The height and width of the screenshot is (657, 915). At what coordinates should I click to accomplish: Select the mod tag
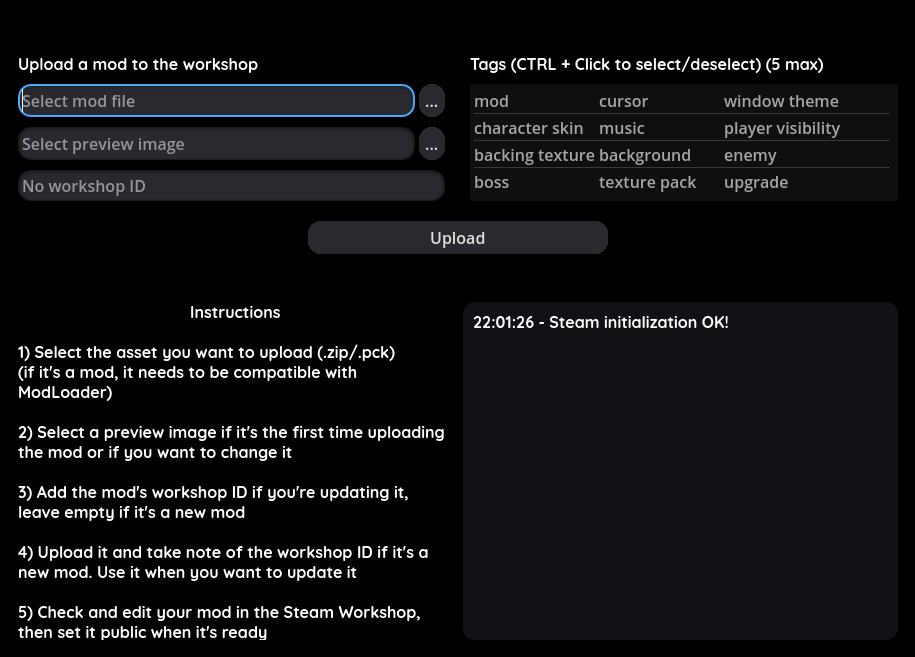pos(491,101)
